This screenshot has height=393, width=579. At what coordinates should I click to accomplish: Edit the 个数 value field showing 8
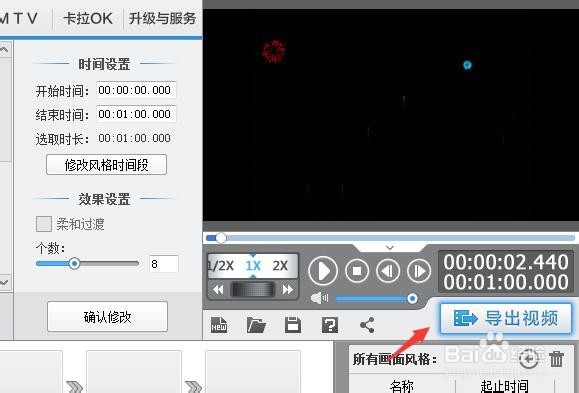tap(164, 264)
